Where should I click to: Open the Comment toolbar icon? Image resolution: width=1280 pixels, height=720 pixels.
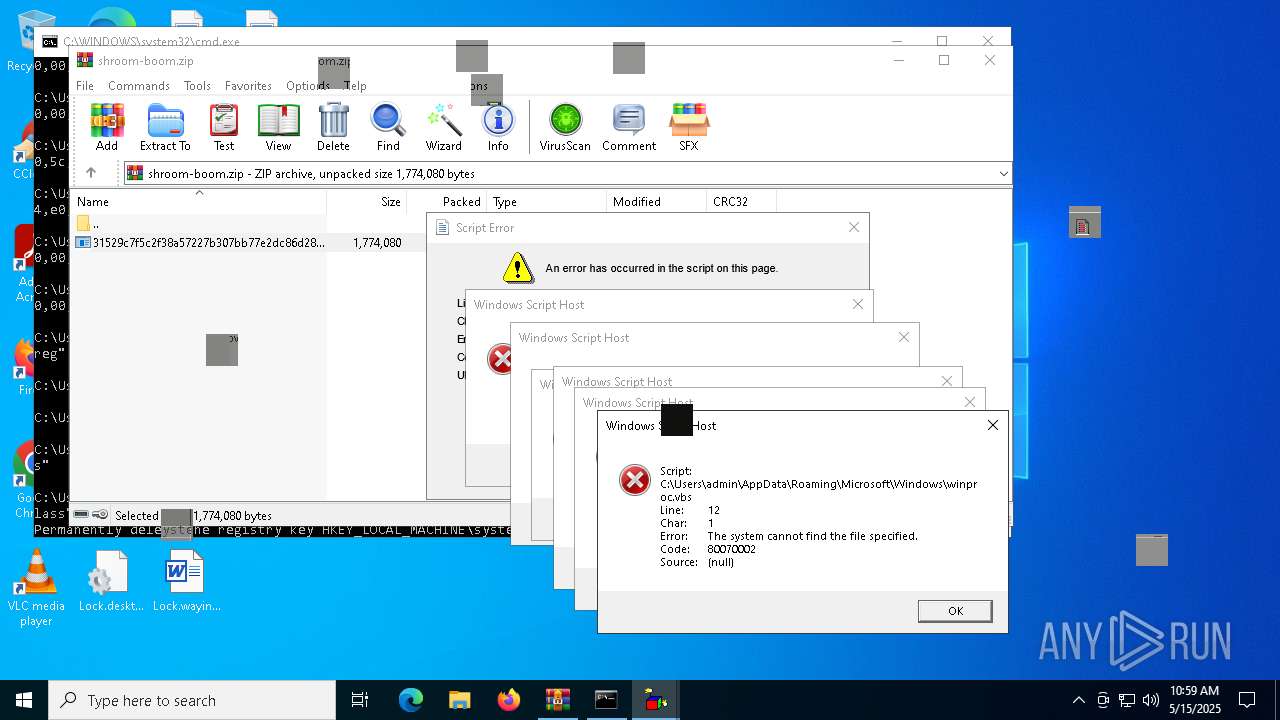pyautogui.click(x=629, y=128)
